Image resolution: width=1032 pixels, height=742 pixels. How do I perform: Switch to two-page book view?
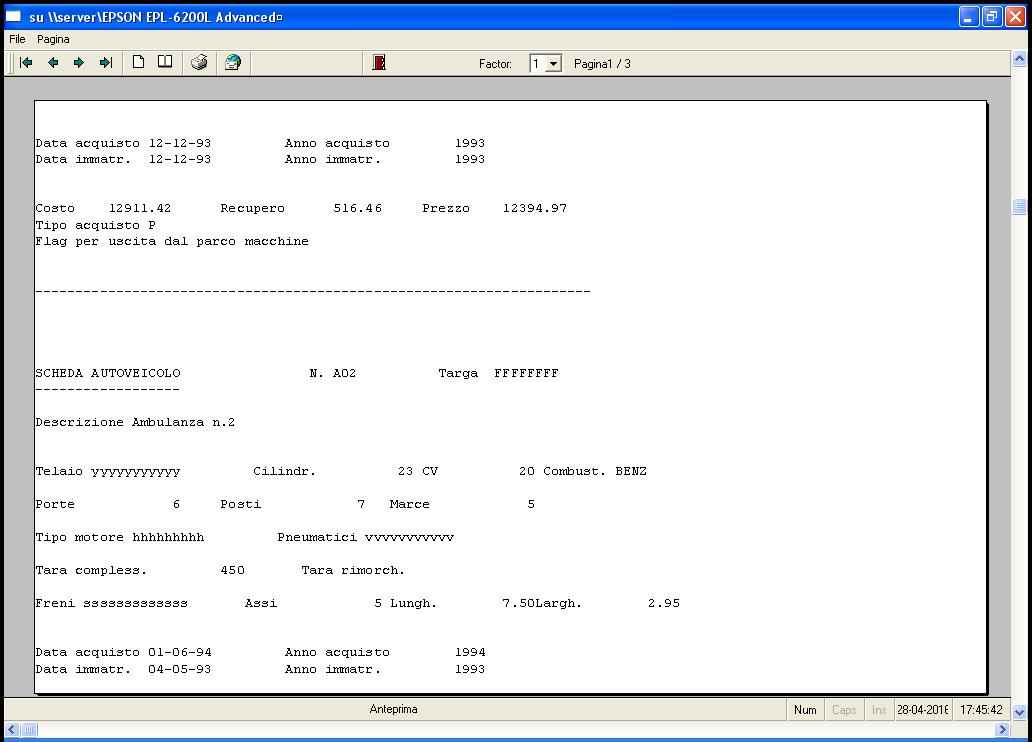(165, 62)
